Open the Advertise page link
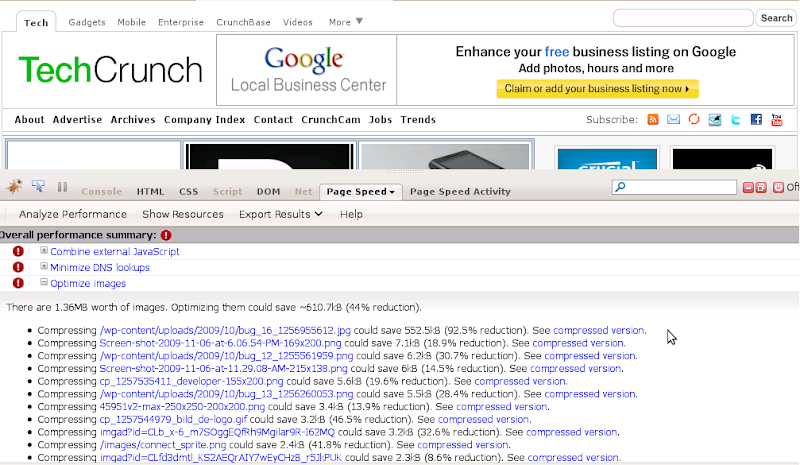This screenshot has width=800, height=465. click(77, 119)
